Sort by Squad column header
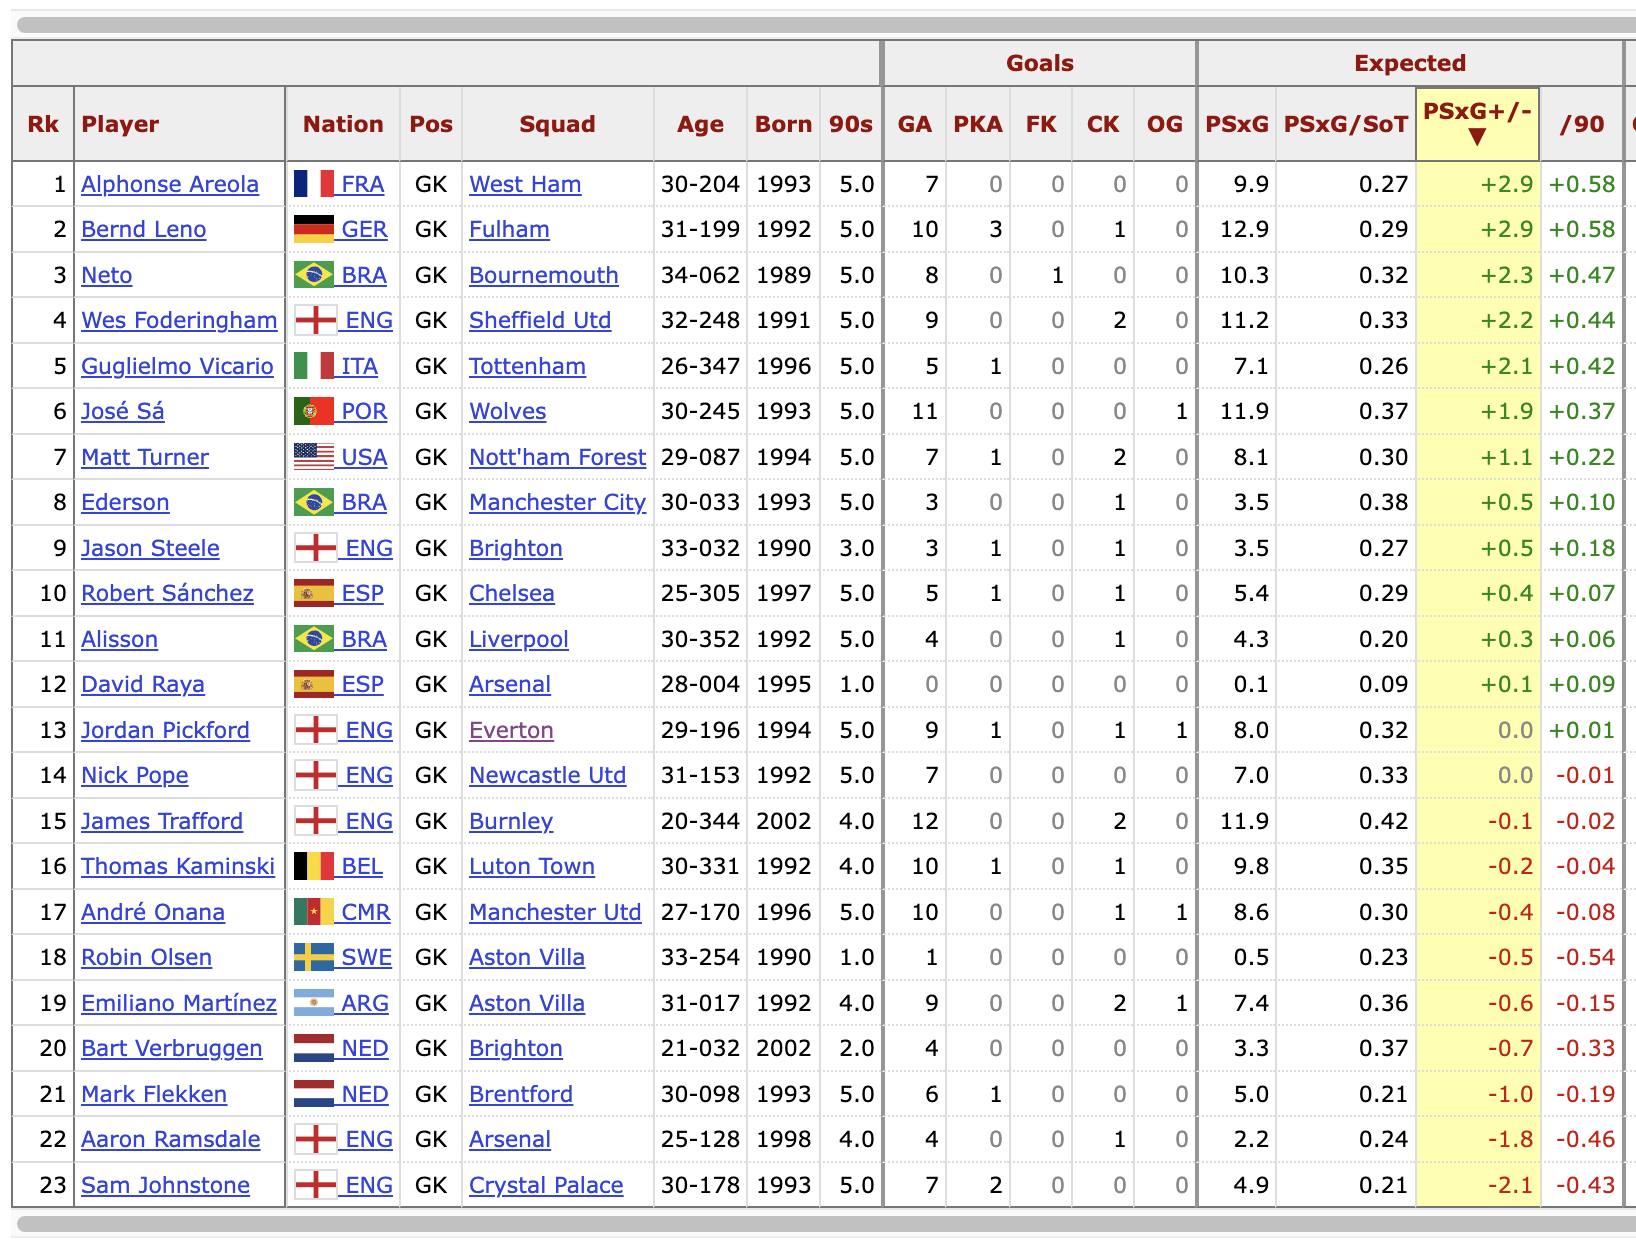 point(557,124)
